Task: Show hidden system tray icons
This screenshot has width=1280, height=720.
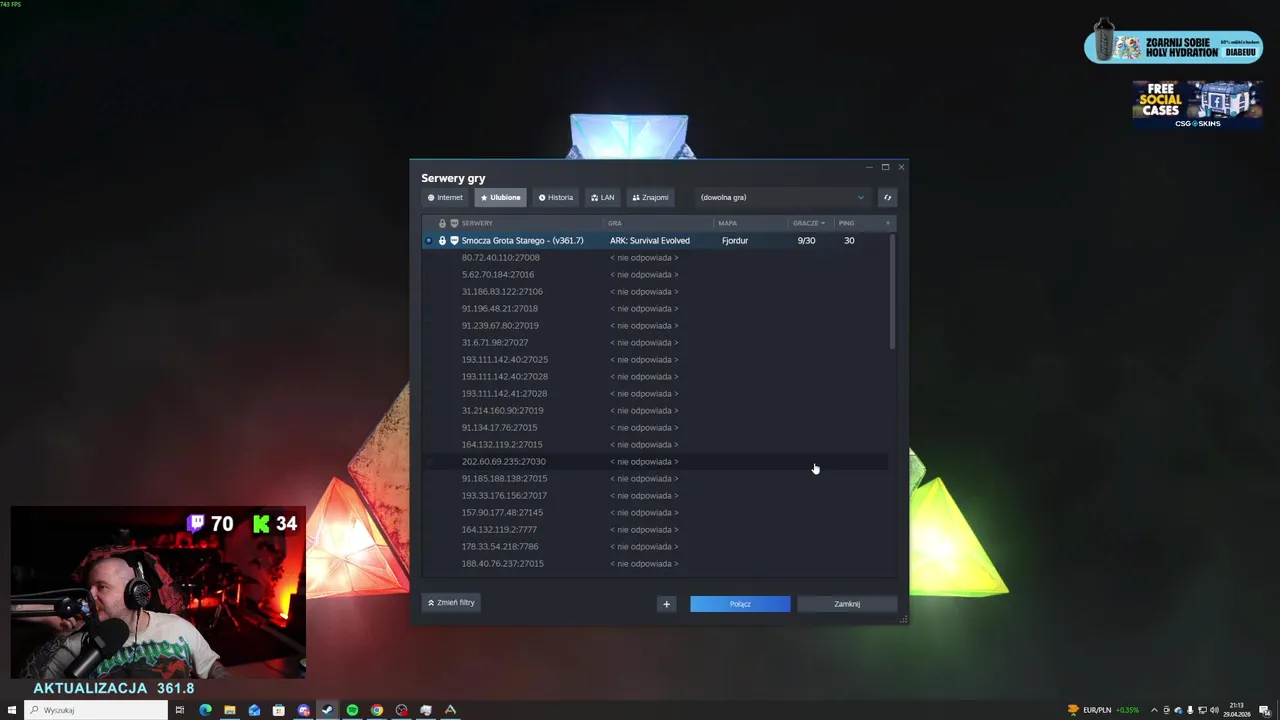Action: pos(1154,710)
